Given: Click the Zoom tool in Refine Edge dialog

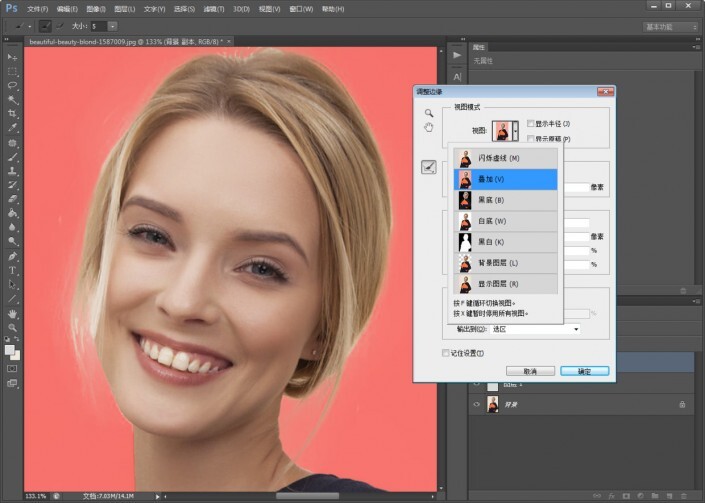Looking at the screenshot, I should [428, 113].
